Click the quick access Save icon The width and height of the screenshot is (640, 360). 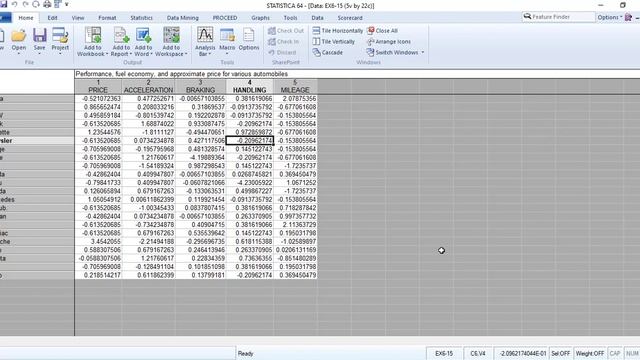pyautogui.click(x=4, y=4)
